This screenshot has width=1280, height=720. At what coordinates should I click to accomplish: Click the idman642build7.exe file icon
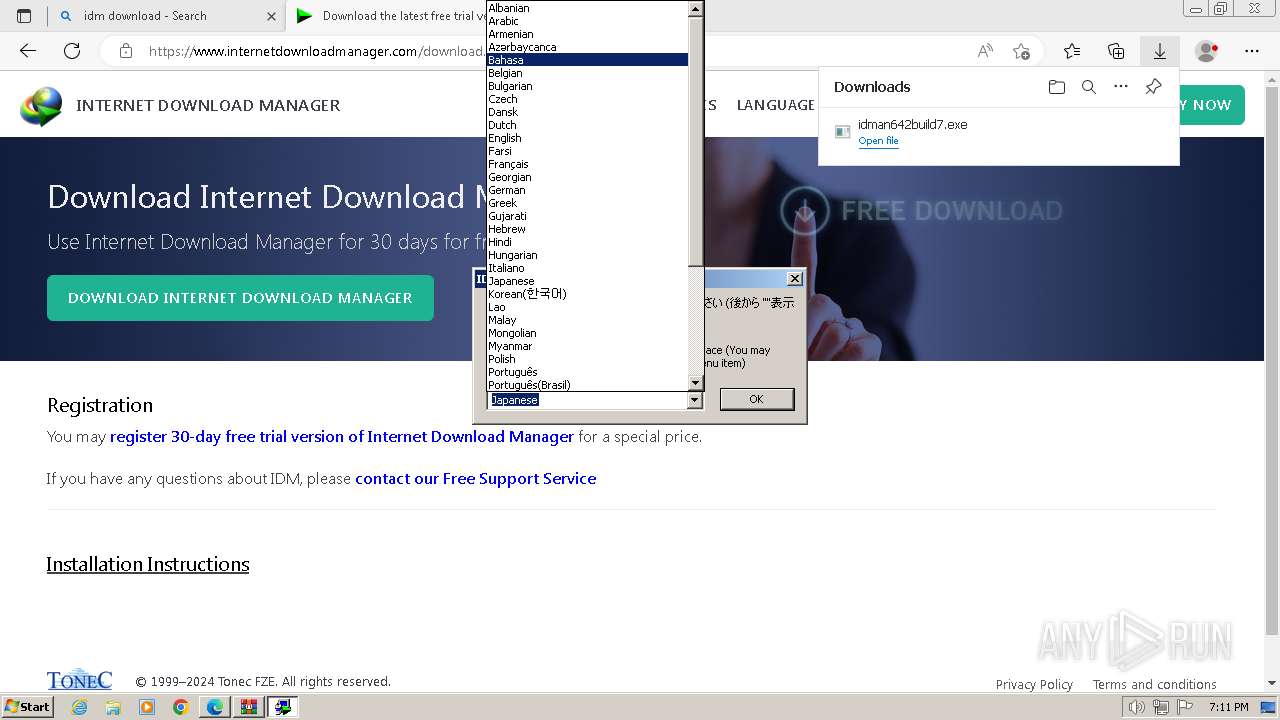[x=843, y=132]
